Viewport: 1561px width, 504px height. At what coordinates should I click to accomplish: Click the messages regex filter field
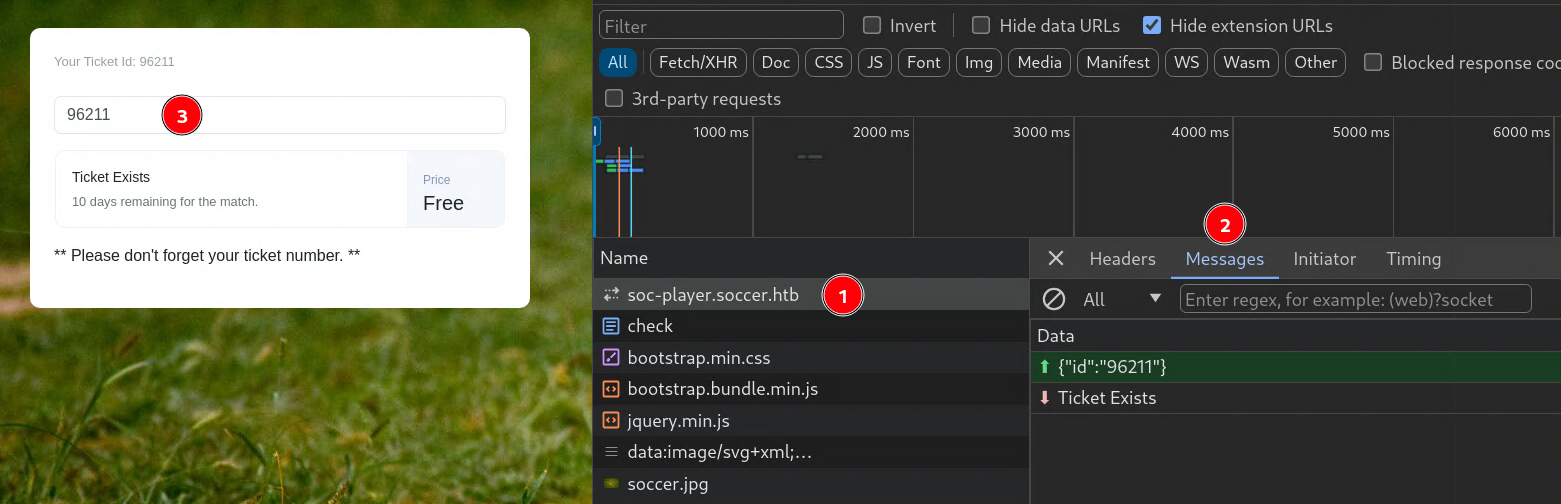click(1355, 299)
